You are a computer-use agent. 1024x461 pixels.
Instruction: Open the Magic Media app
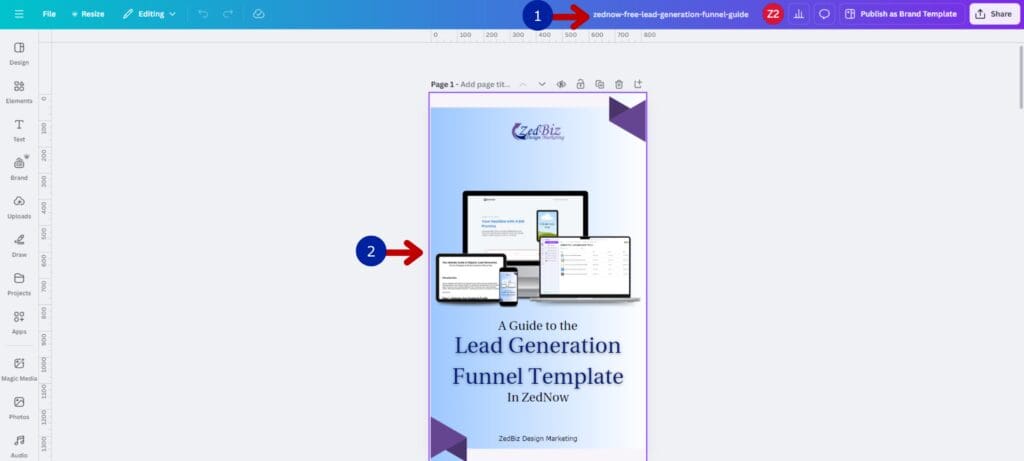[19, 370]
